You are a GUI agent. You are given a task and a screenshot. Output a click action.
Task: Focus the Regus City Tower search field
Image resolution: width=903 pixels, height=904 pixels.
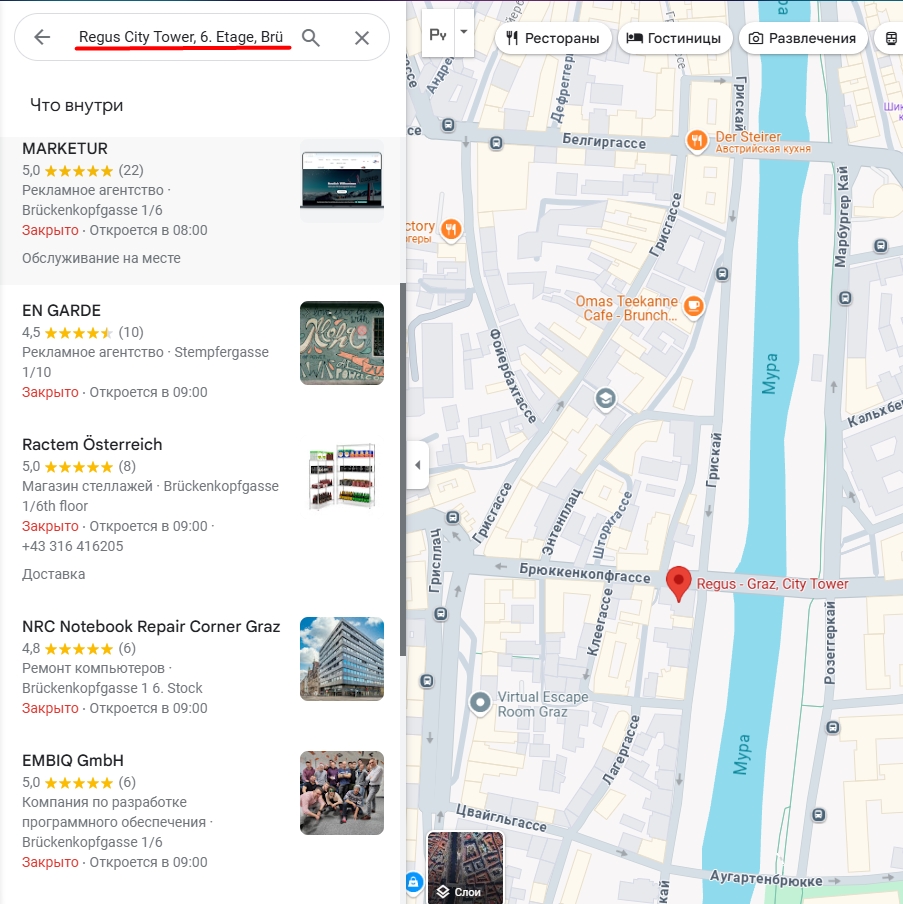(x=182, y=37)
